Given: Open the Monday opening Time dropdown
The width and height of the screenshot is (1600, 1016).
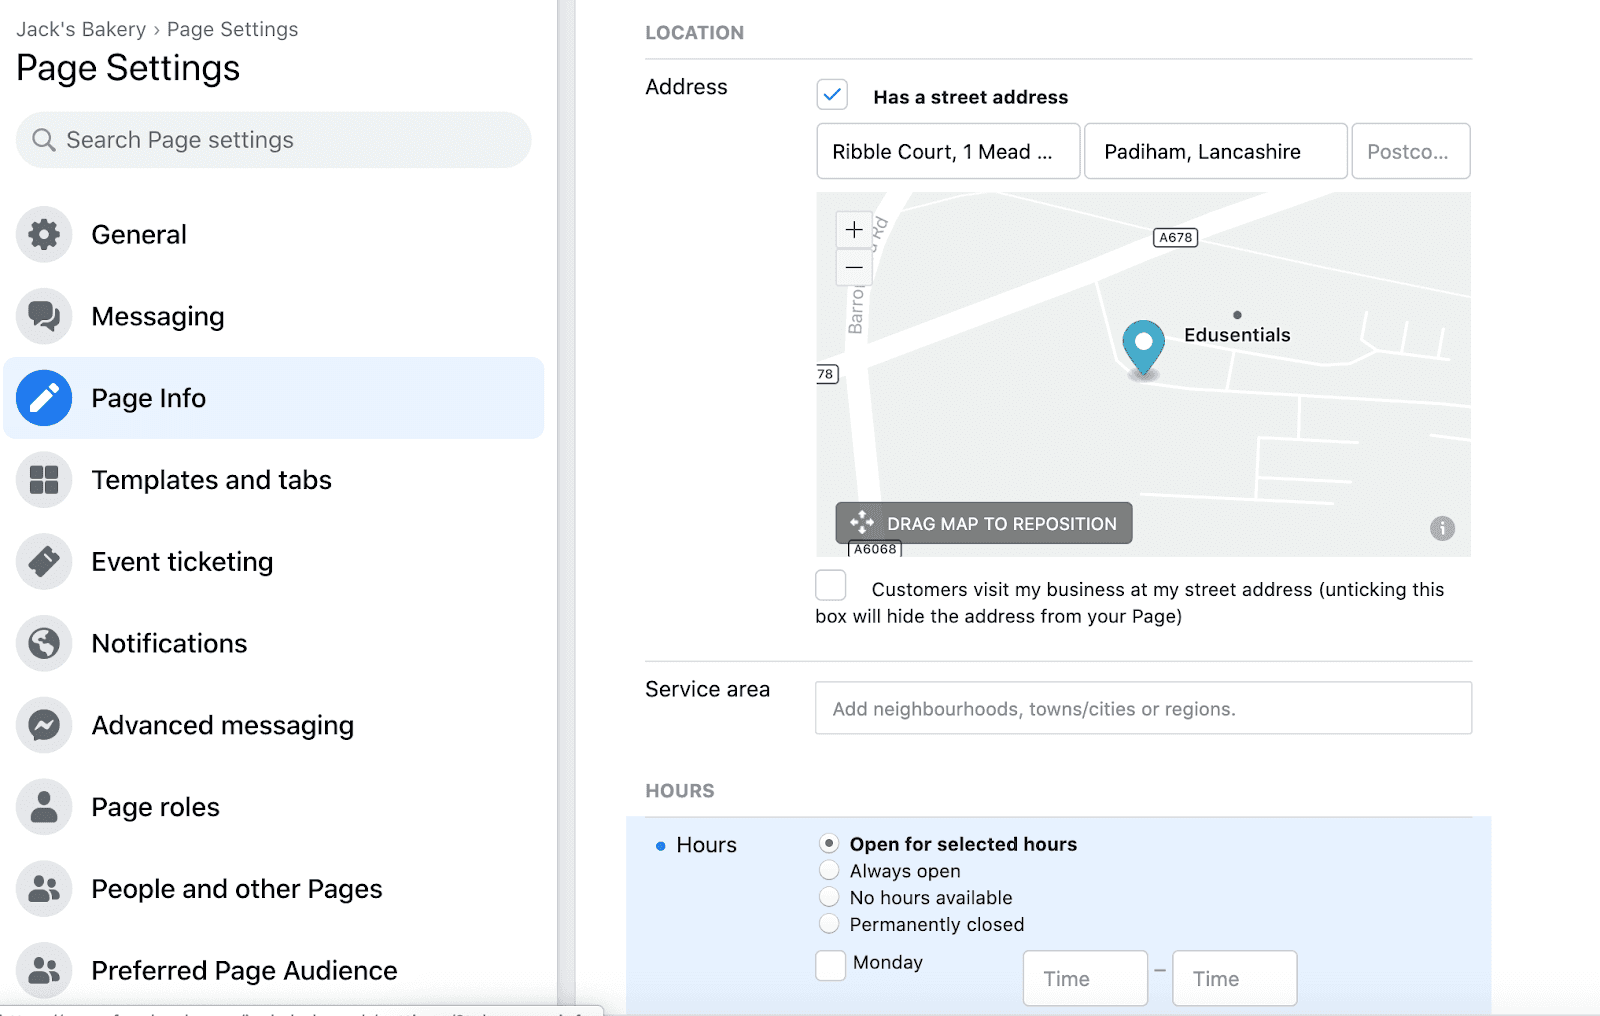Looking at the screenshot, I should click(1085, 978).
